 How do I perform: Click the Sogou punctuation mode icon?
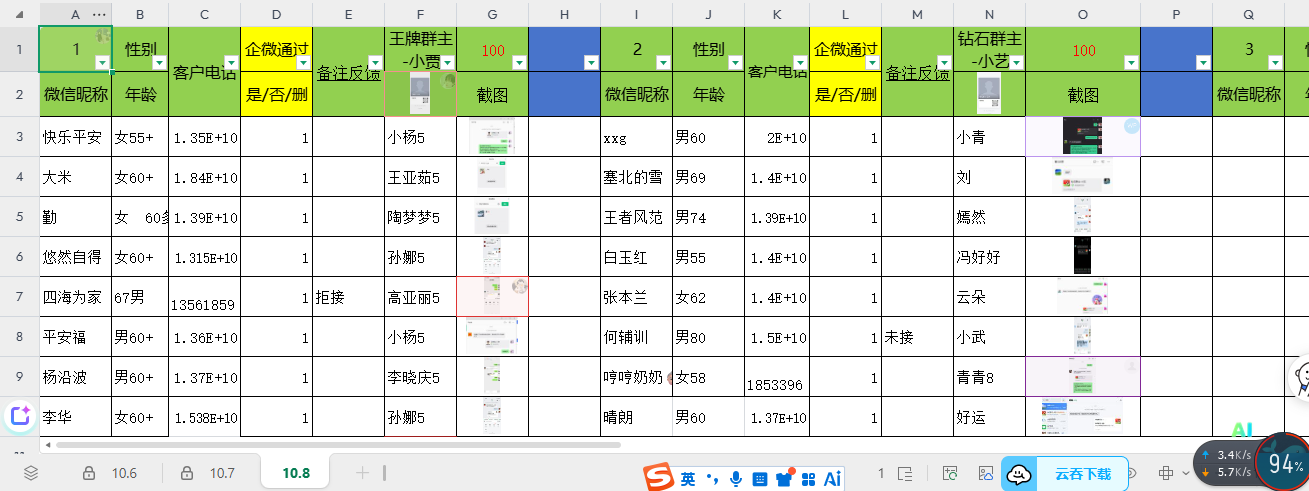pos(713,479)
